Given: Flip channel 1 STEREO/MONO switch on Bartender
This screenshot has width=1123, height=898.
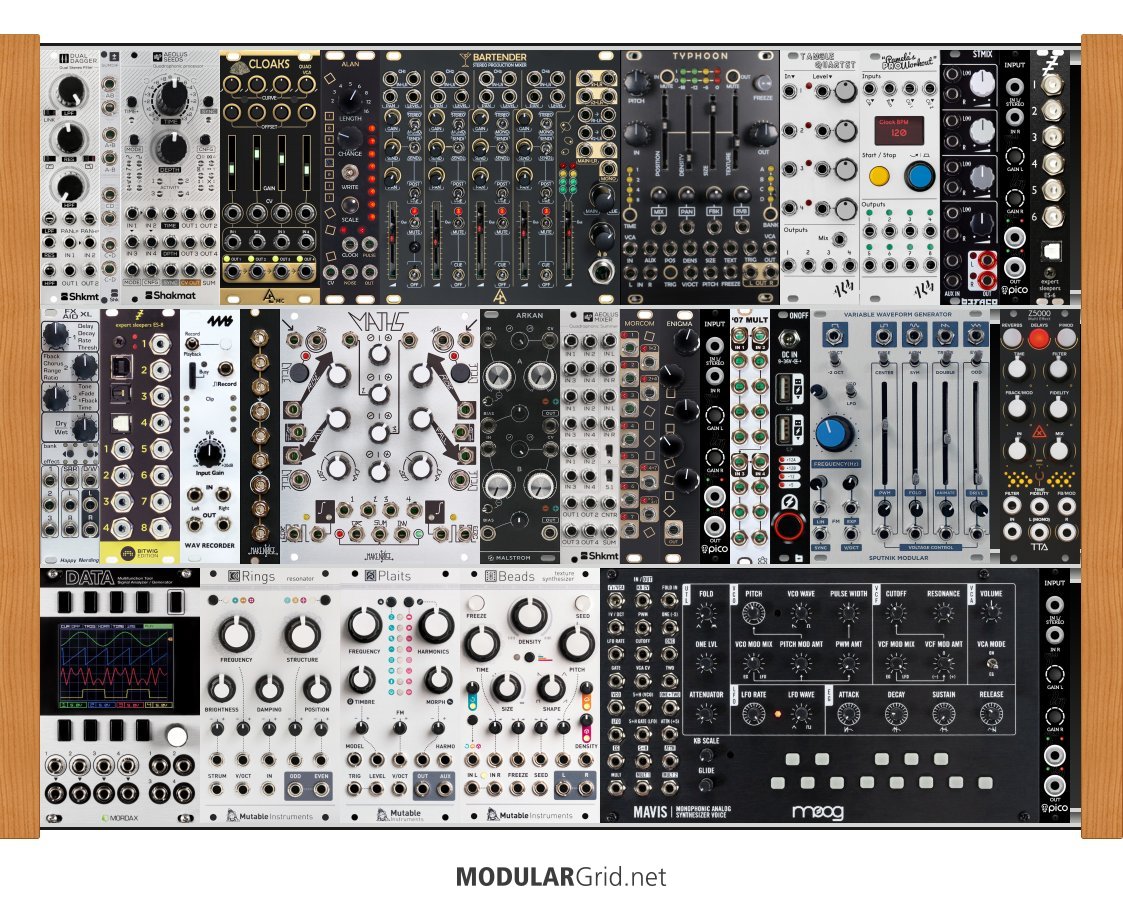Looking at the screenshot, I should click(414, 123).
